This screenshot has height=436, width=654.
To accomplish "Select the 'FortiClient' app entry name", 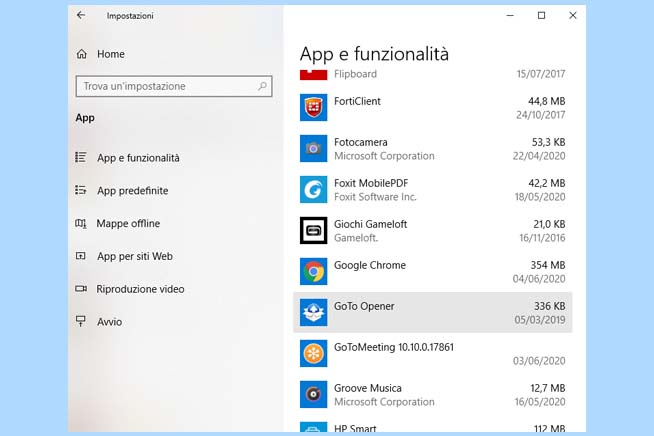I will tap(357, 101).
